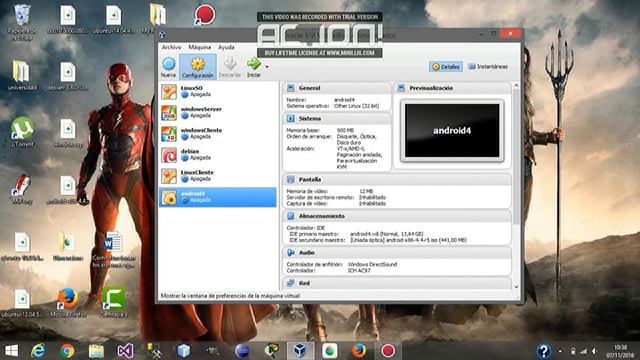Image resolution: width=640 pixels, height=360 pixels.
Task: Show hidden tray icons arrow
Action: tap(560, 351)
